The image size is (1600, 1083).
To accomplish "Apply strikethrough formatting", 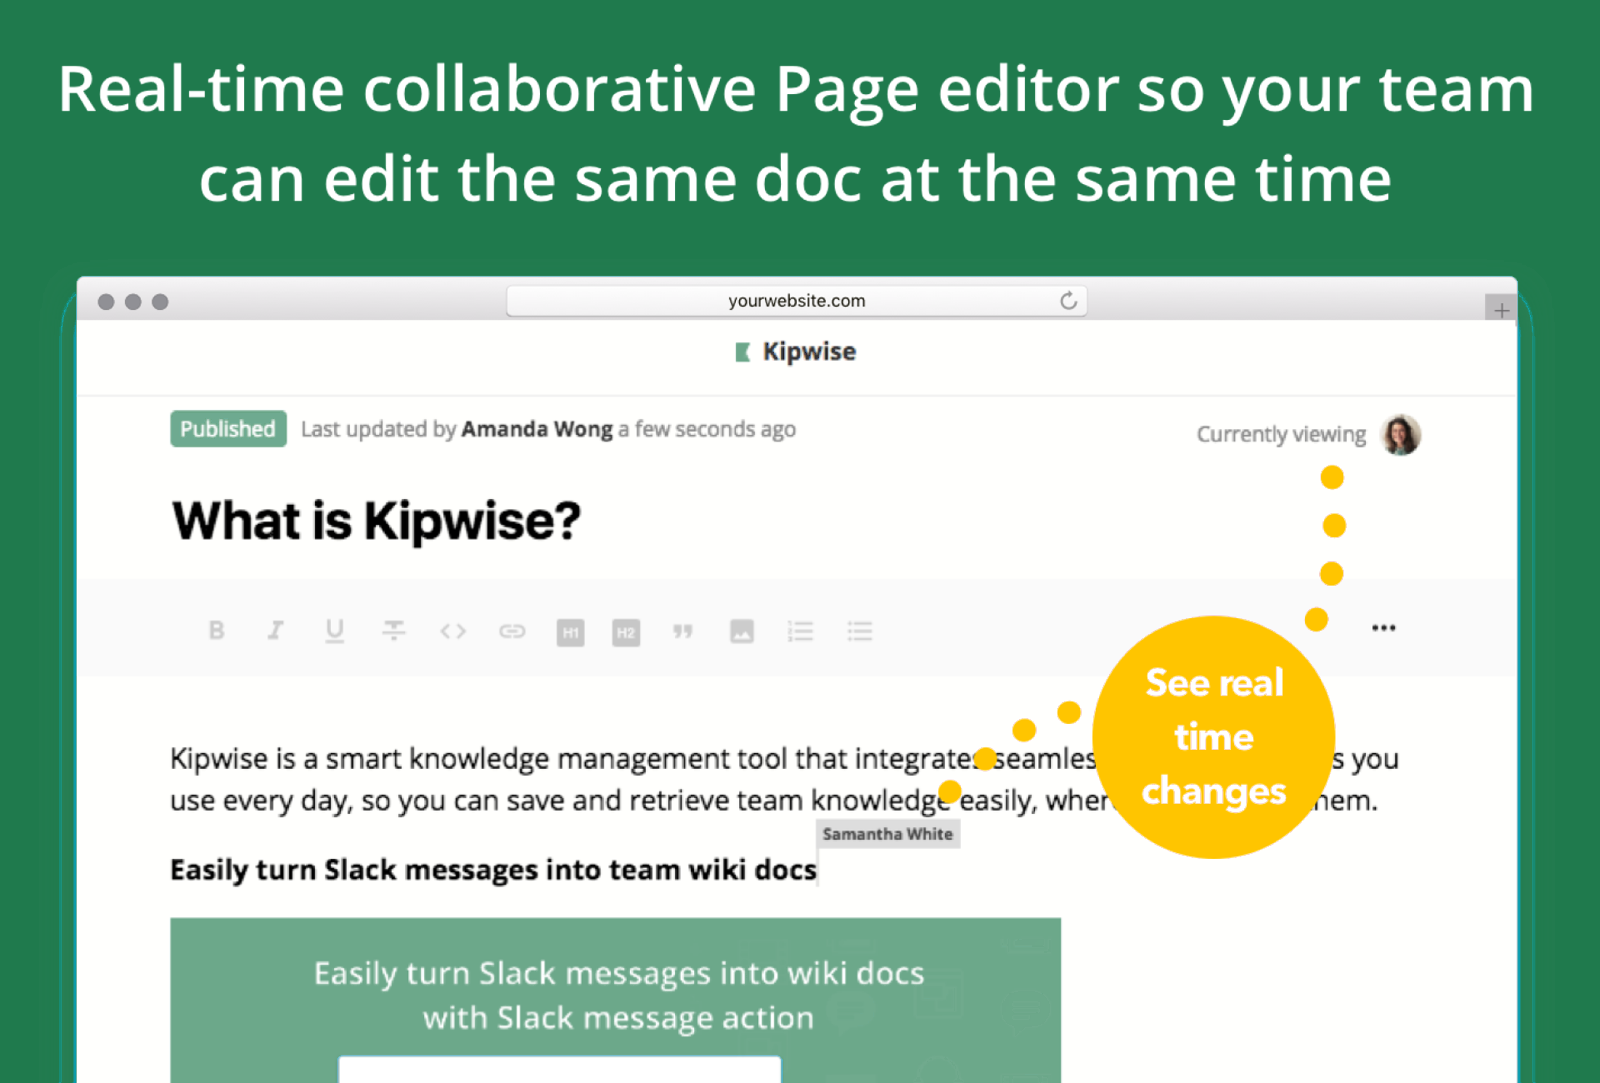I will [394, 630].
